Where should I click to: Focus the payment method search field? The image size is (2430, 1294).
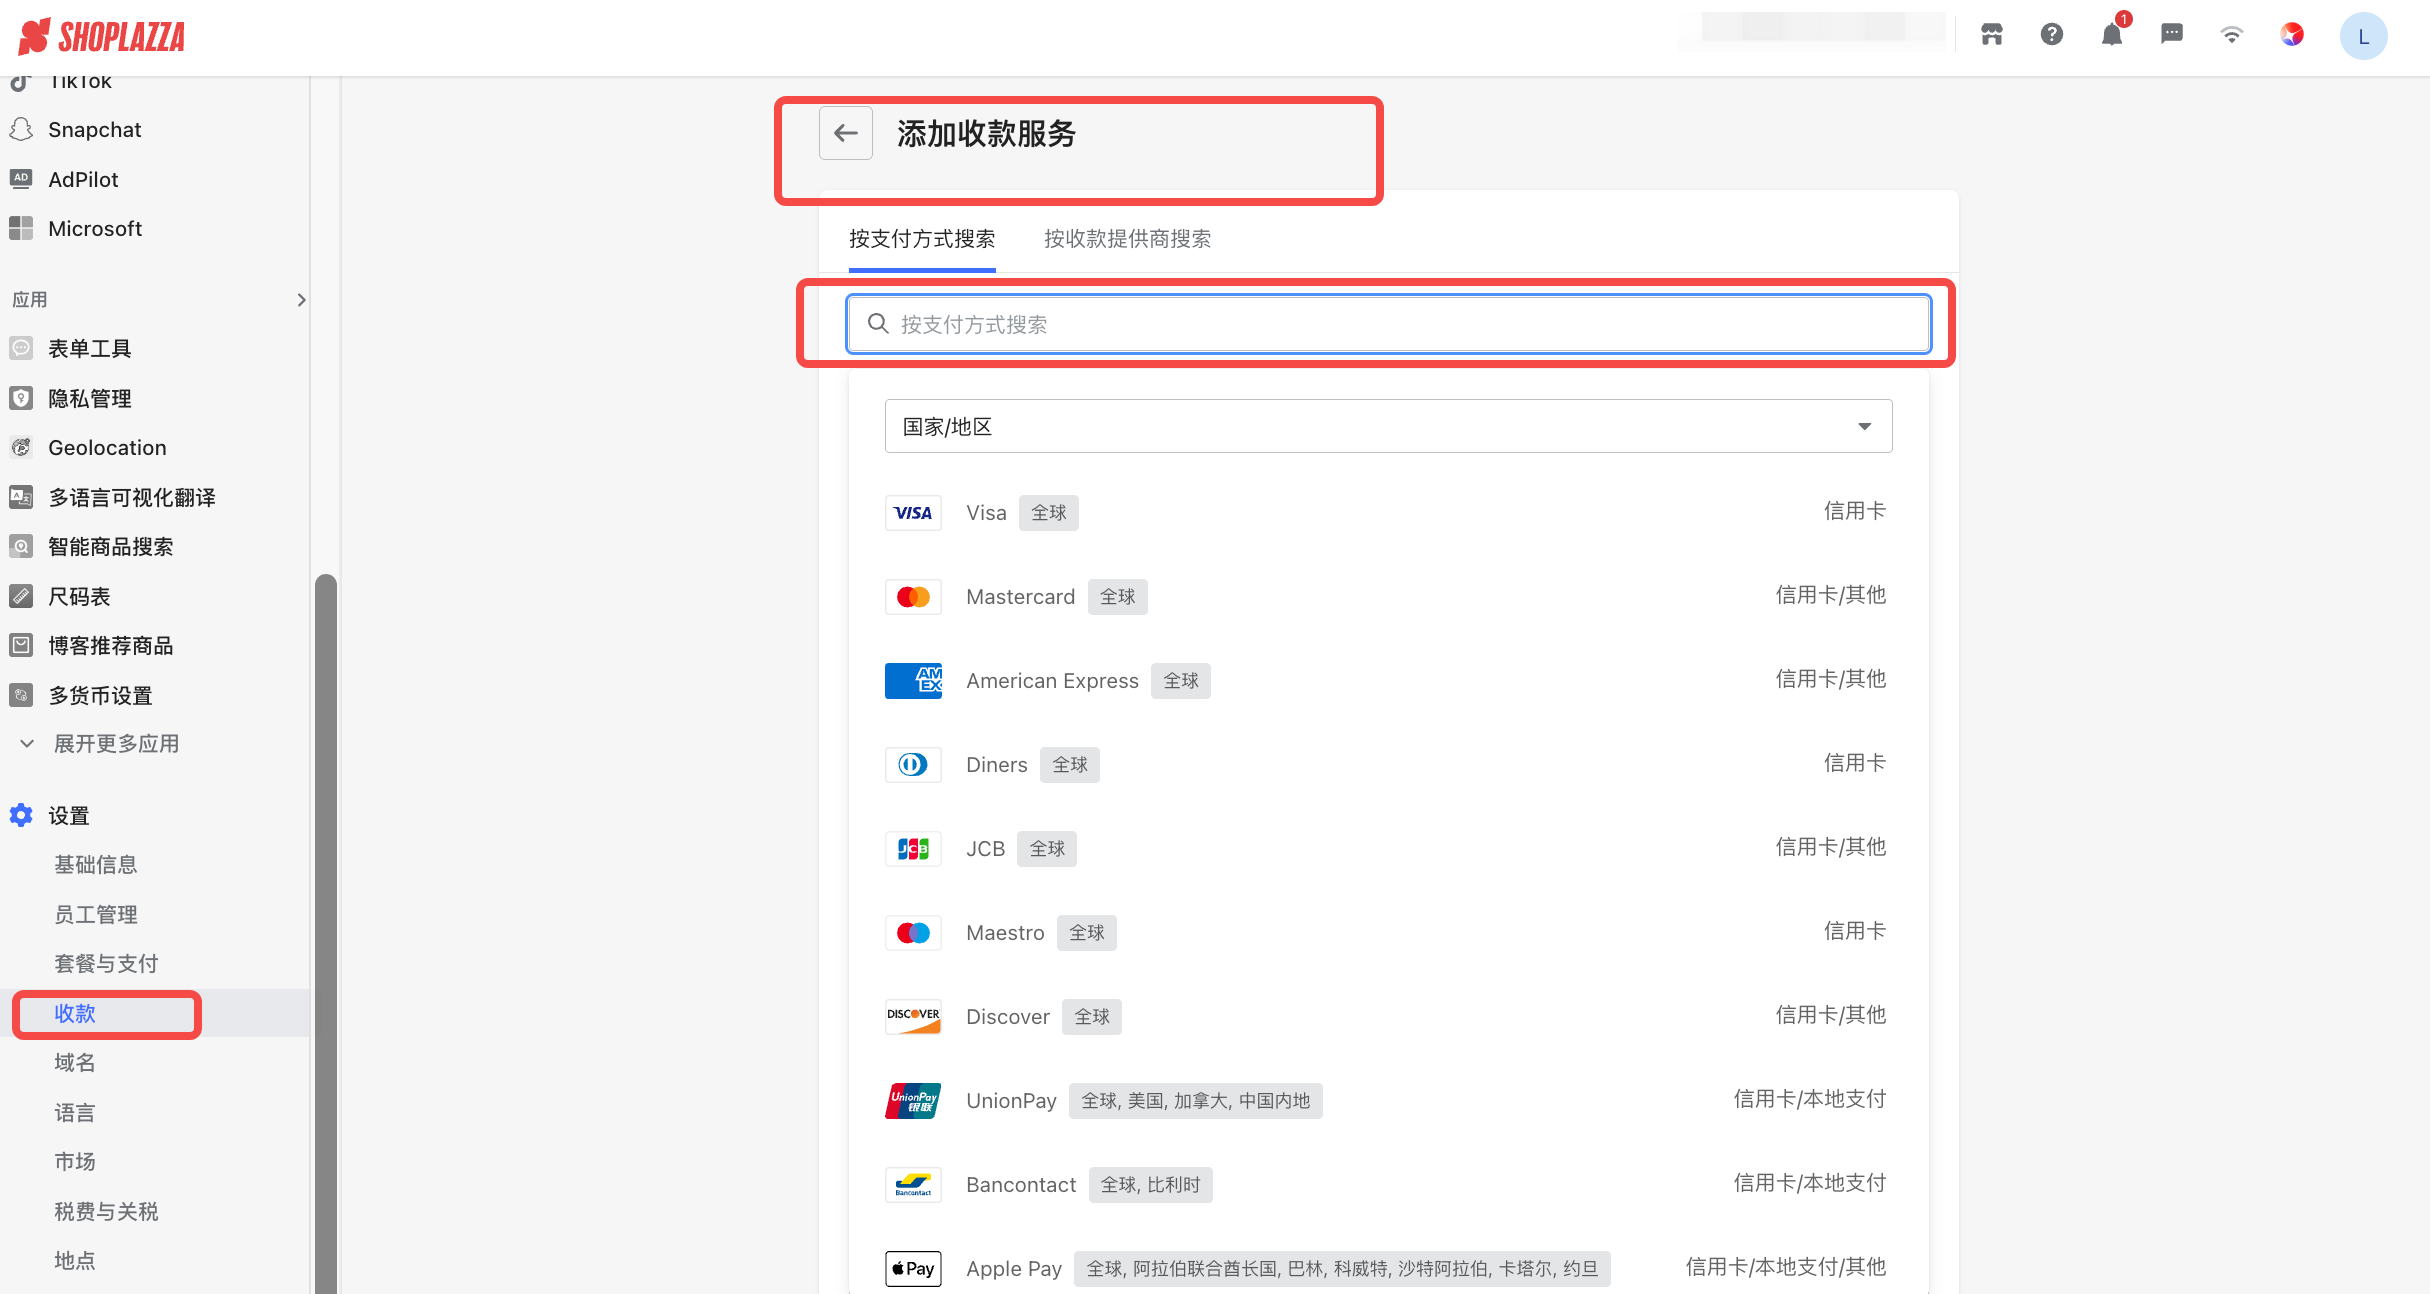tap(1388, 324)
